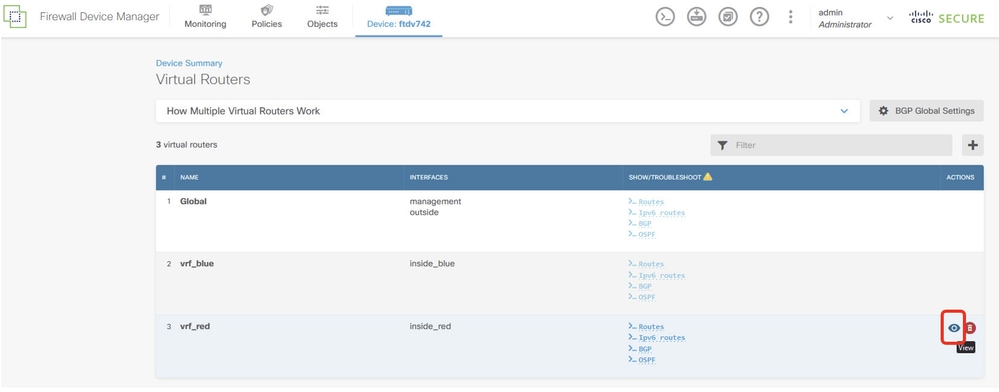The height and width of the screenshot is (392, 999).
Task: Click the Virtual Routers page heading
Action: pyautogui.click(x=203, y=80)
